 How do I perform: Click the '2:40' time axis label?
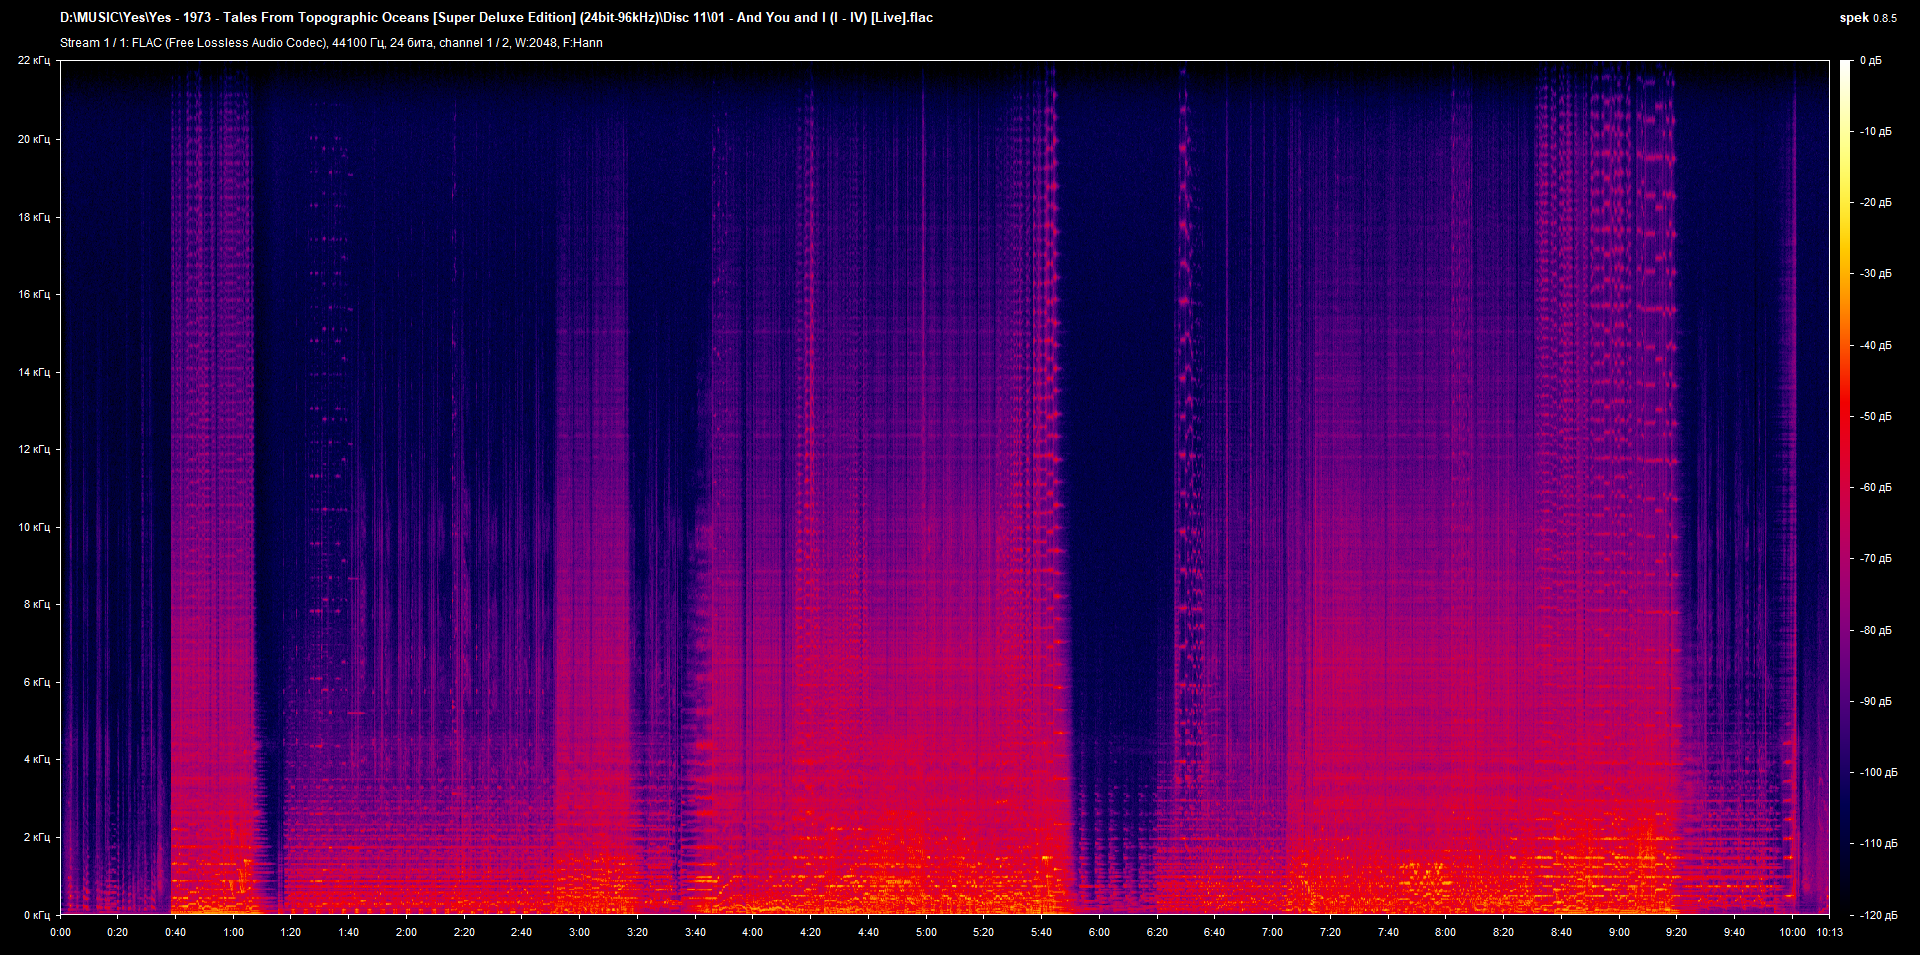click(x=522, y=932)
